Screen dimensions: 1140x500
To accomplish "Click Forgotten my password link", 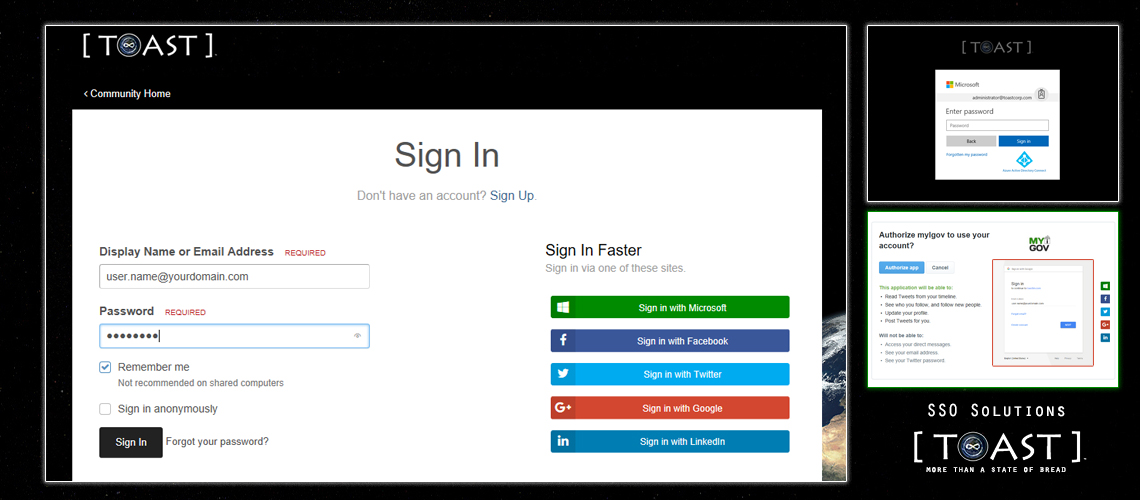I will 967,155.
